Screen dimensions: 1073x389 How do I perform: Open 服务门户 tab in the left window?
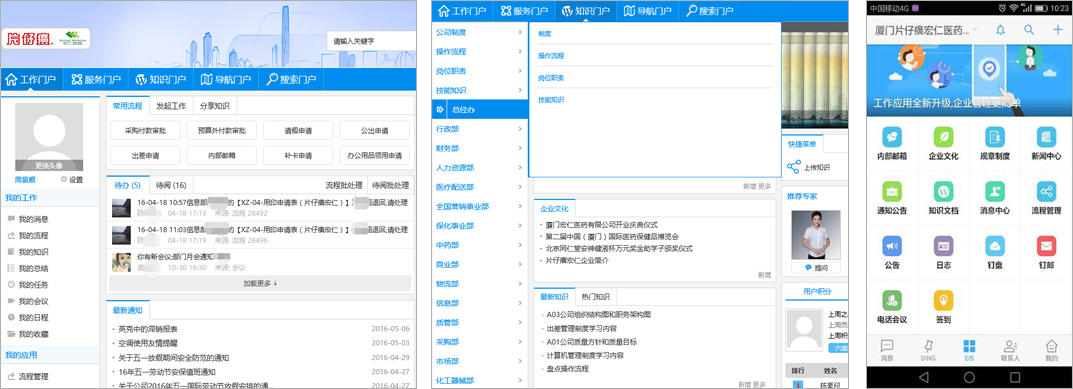(96, 79)
